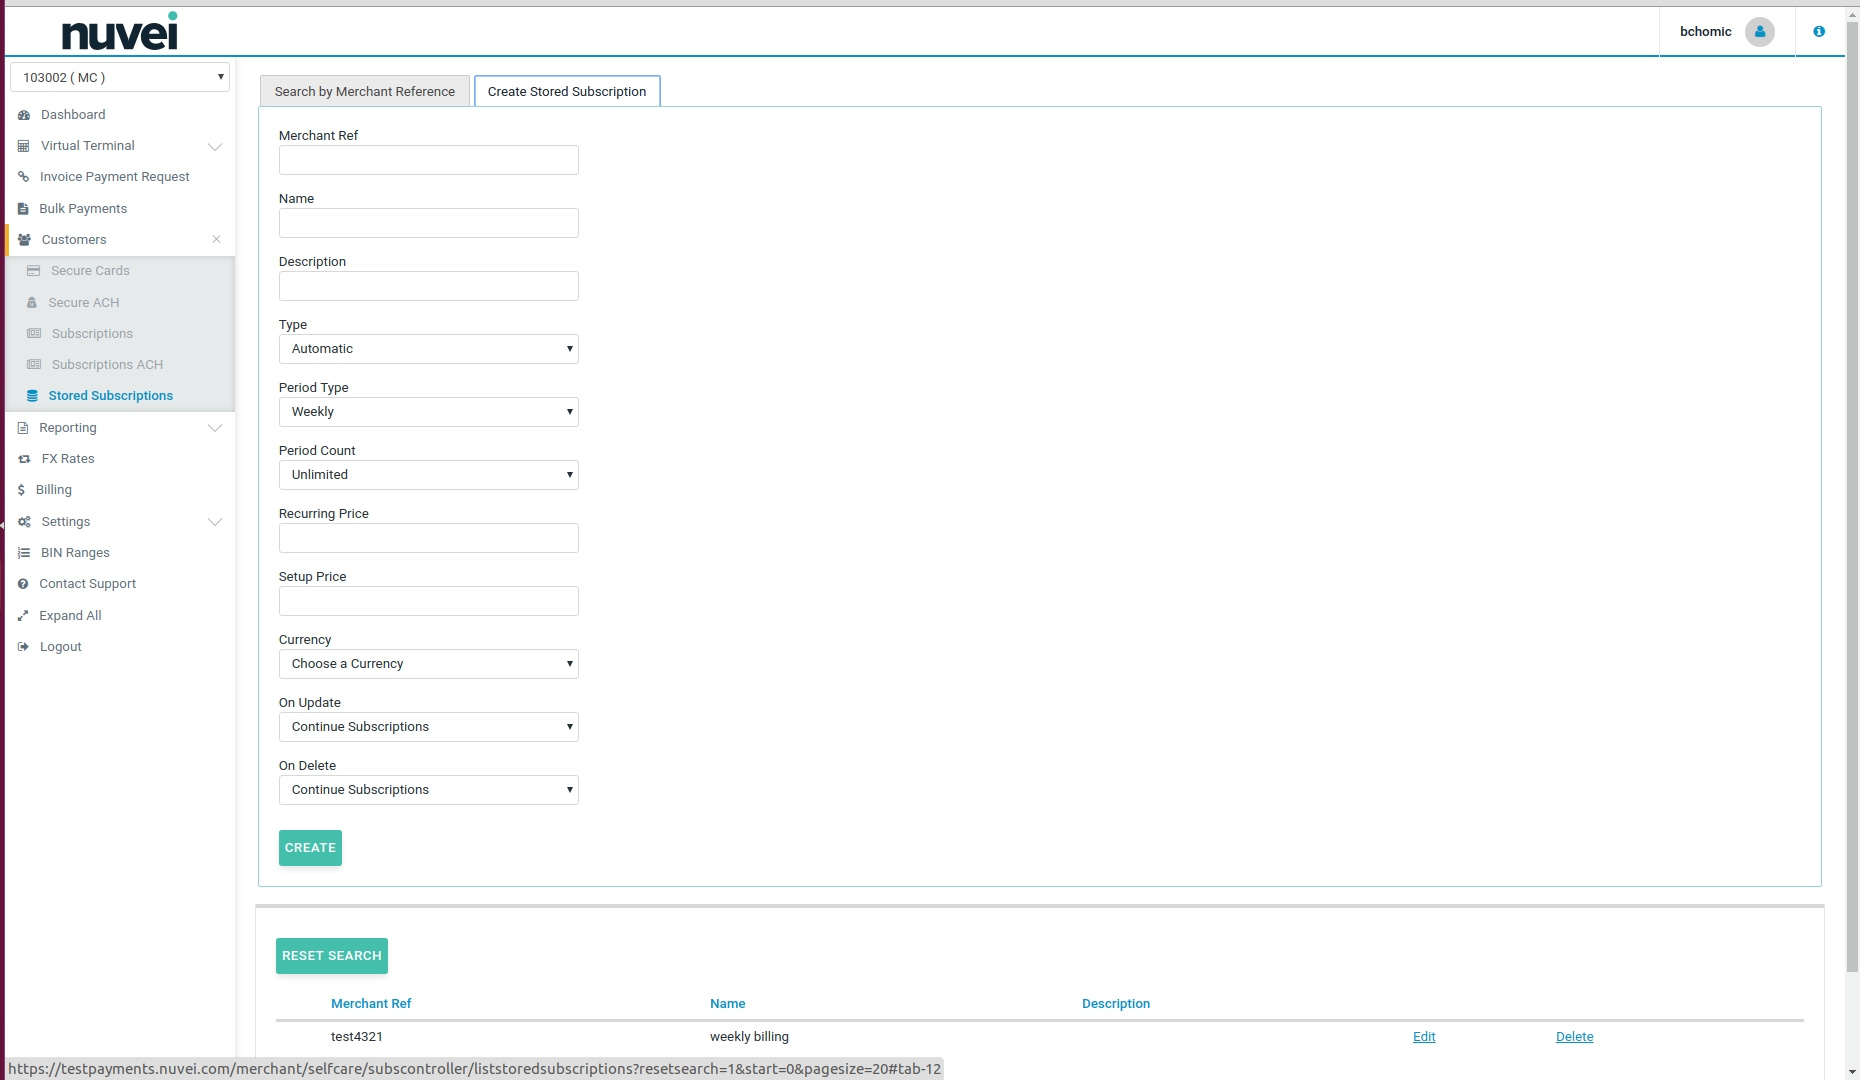This screenshot has width=1860, height=1080.
Task: Switch to Search by Merchant Reference tab
Action: coord(364,91)
